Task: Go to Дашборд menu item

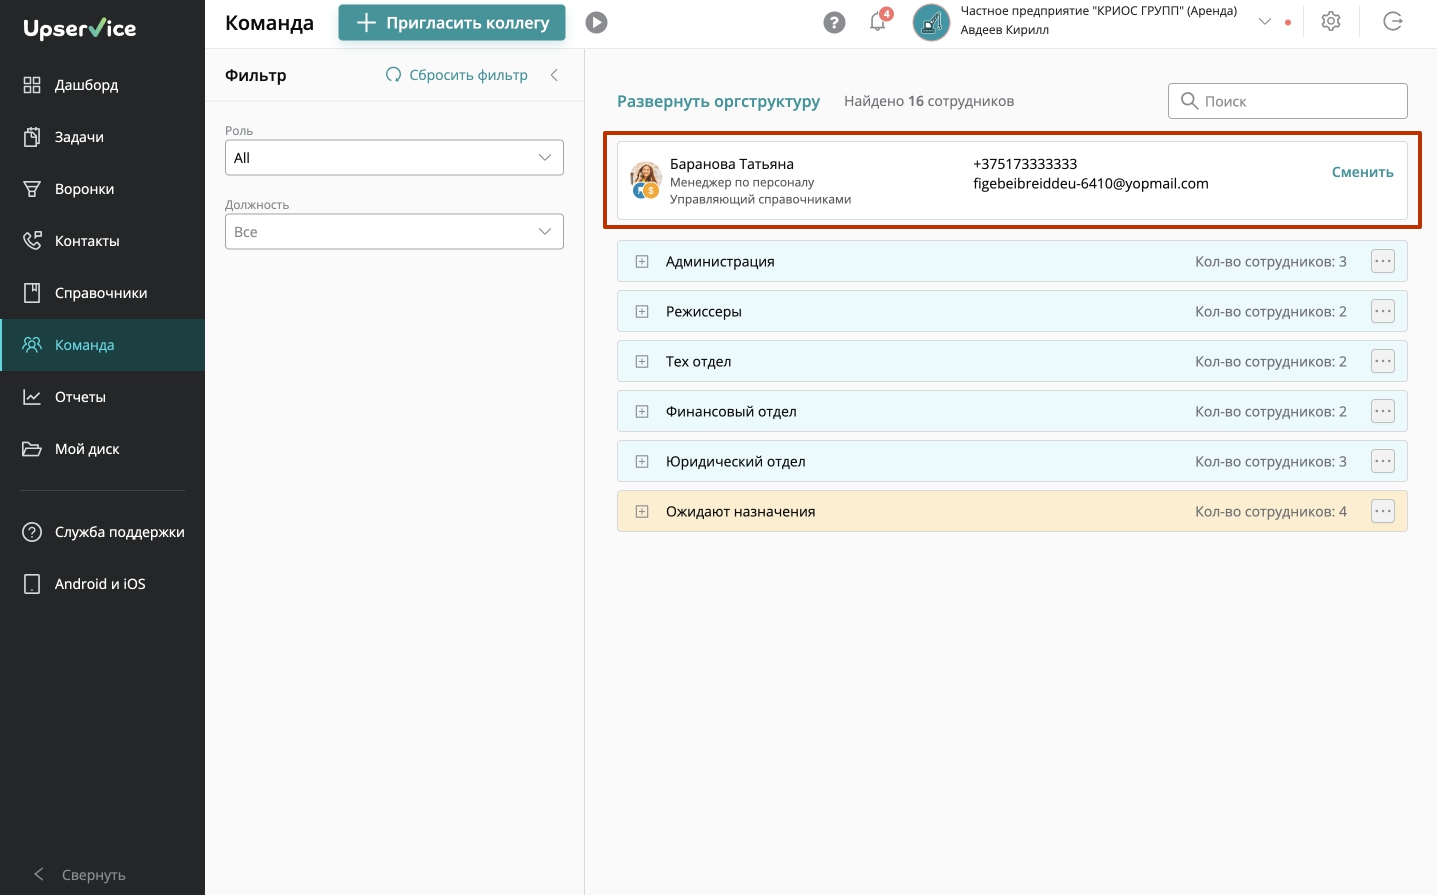Action: (x=102, y=85)
